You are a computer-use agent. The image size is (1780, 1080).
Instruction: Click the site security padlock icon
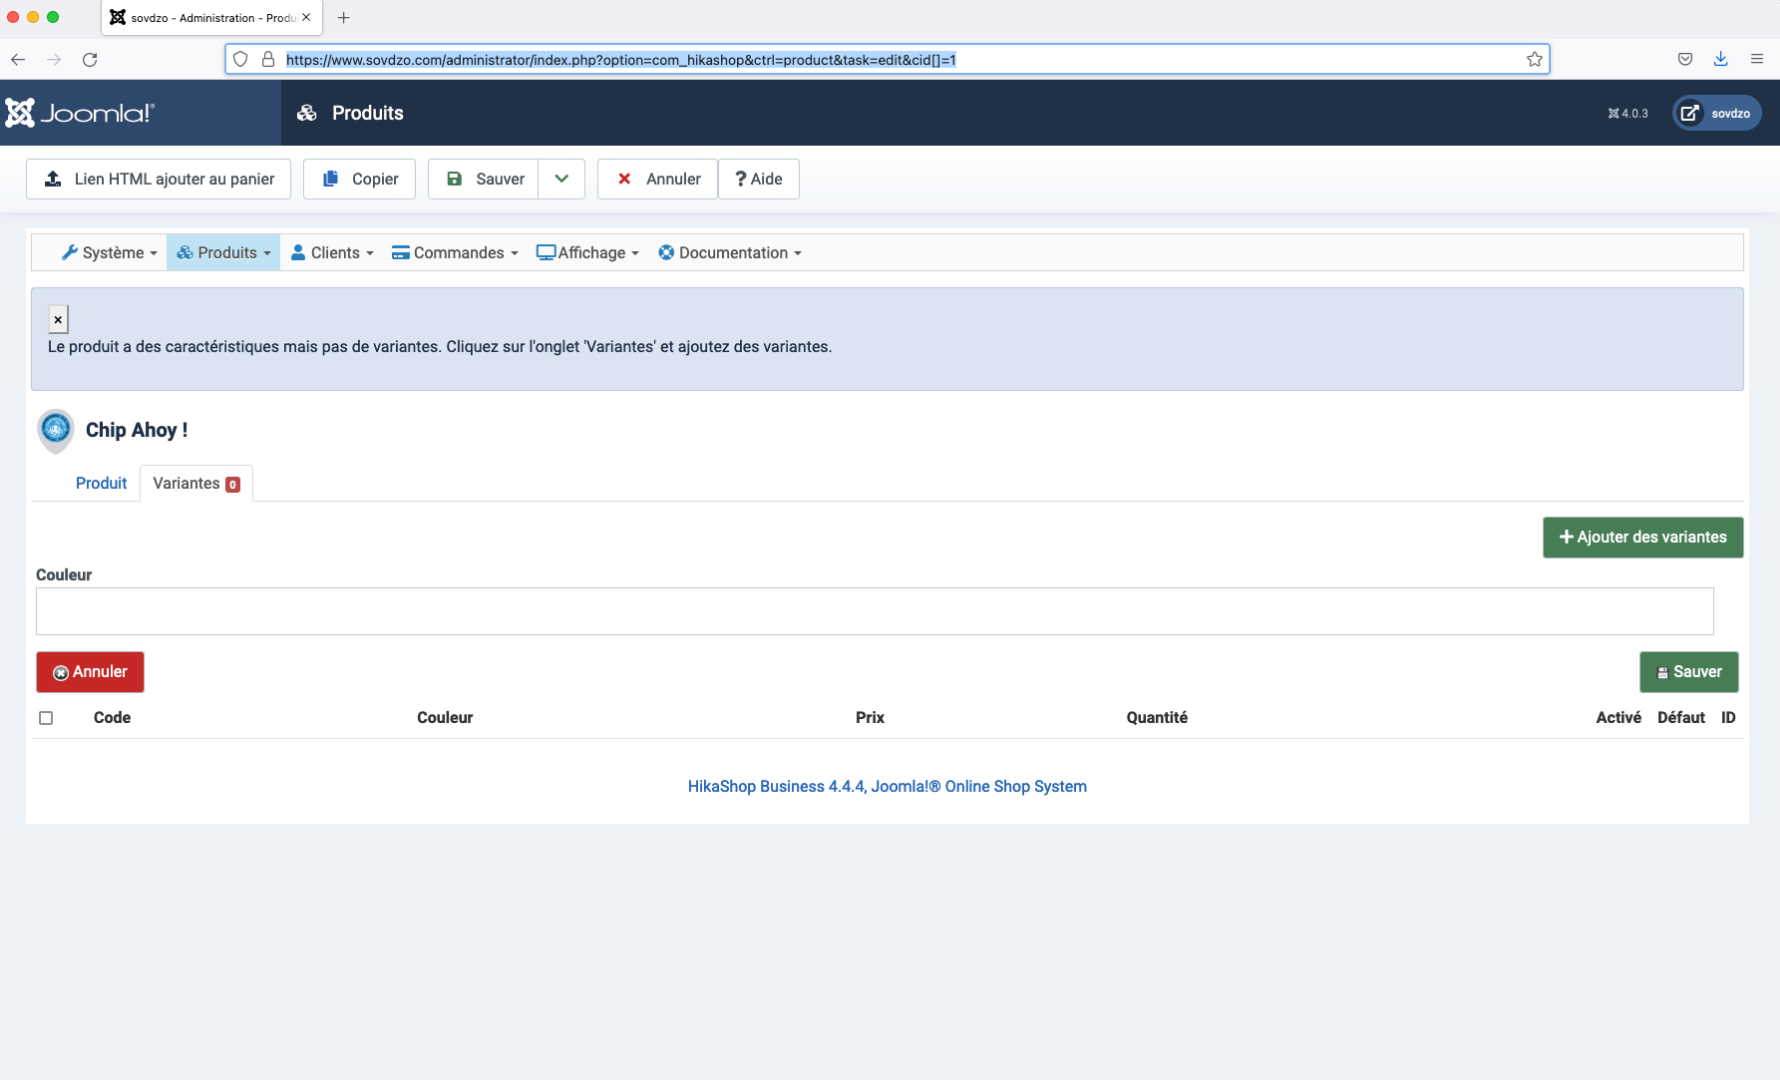tap(268, 59)
